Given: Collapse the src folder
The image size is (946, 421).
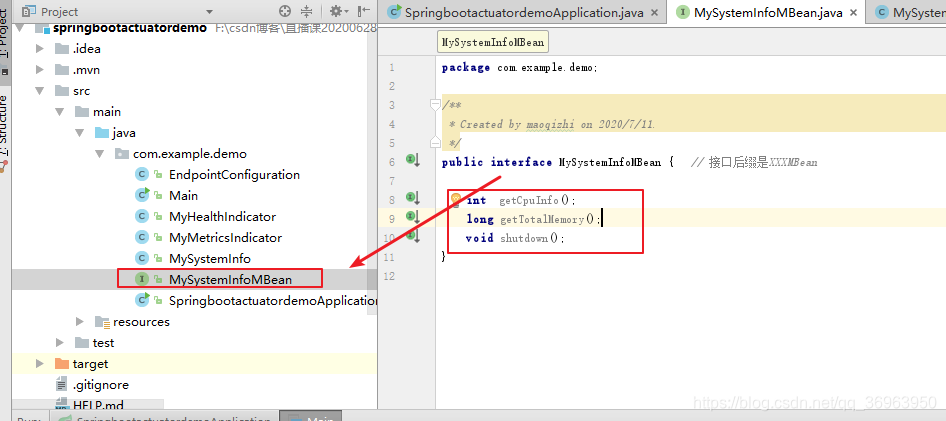Looking at the screenshot, I should click(40, 91).
